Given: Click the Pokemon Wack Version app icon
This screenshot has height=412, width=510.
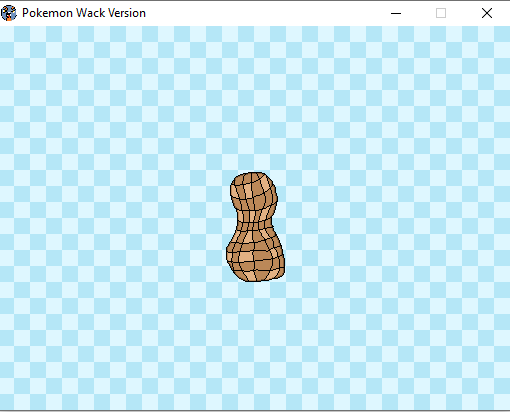Looking at the screenshot, I should point(9,13).
